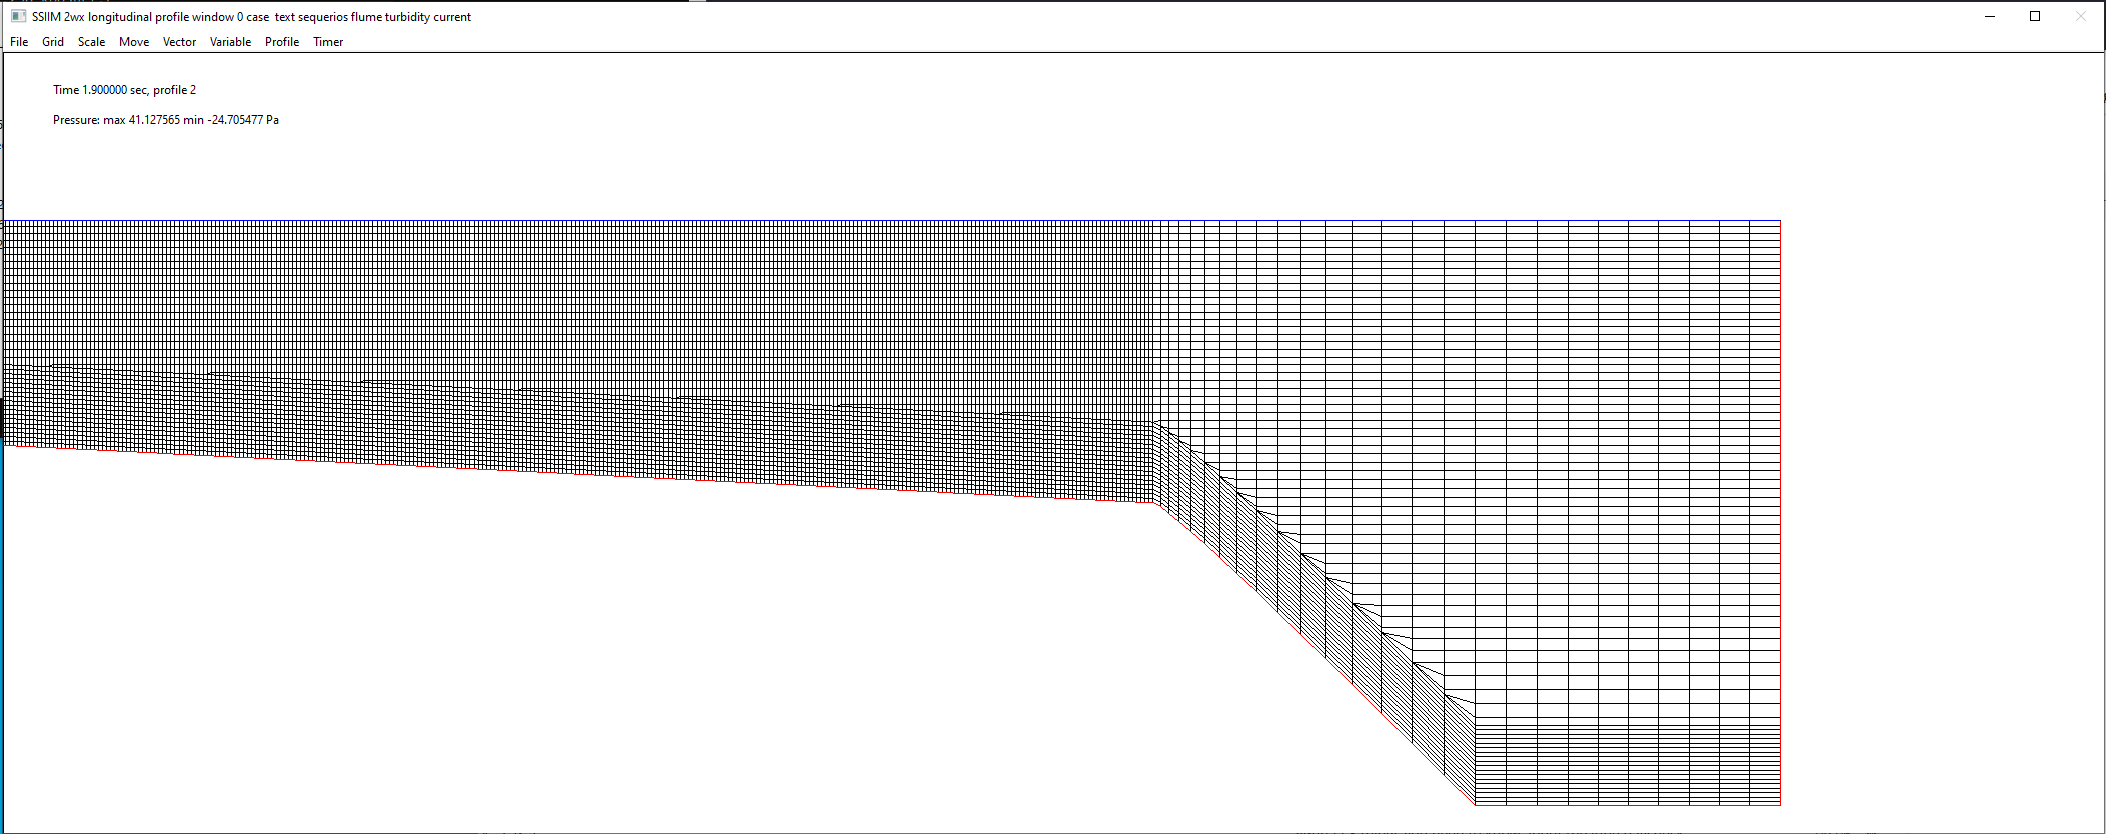The width and height of the screenshot is (2106, 834).
Task: Open the Move menu
Action: (x=134, y=42)
